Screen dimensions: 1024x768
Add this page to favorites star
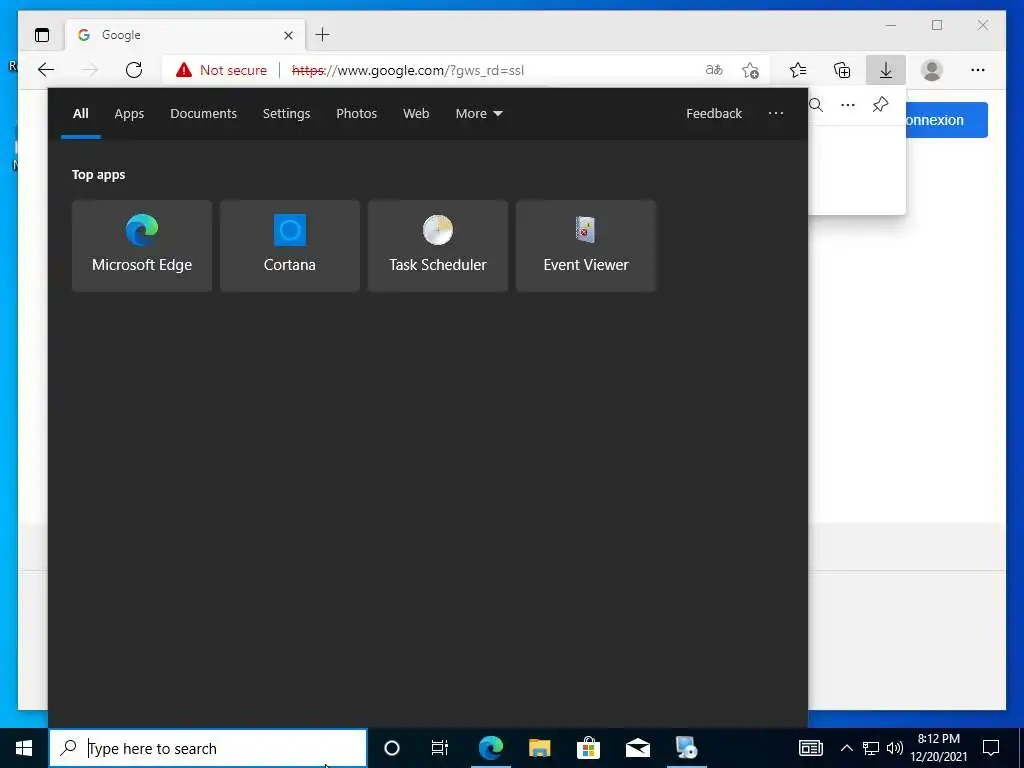(x=750, y=70)
